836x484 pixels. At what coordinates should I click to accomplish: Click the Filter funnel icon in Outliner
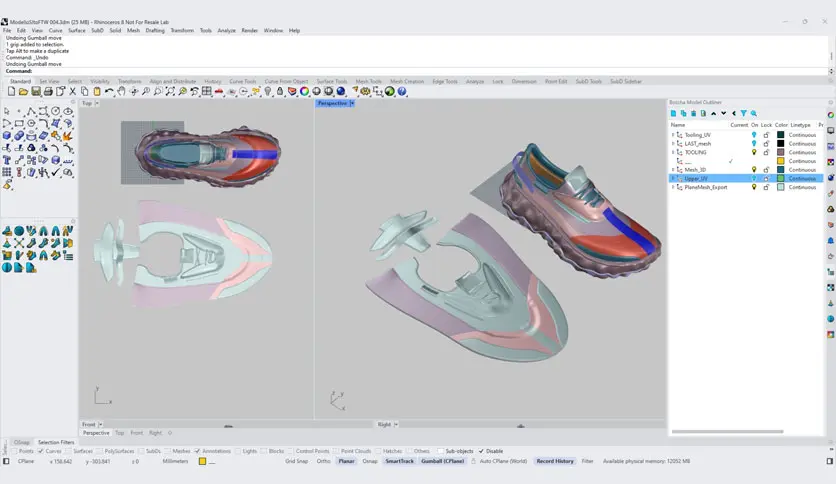(743, 114)
